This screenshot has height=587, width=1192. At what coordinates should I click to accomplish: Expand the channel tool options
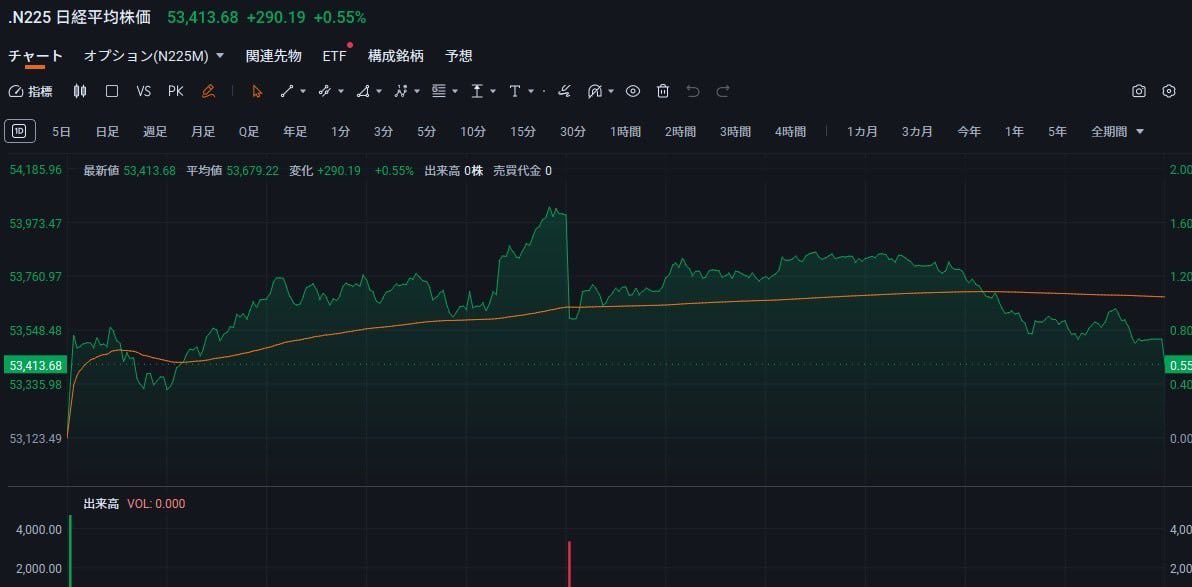click(x=341, y=91)
